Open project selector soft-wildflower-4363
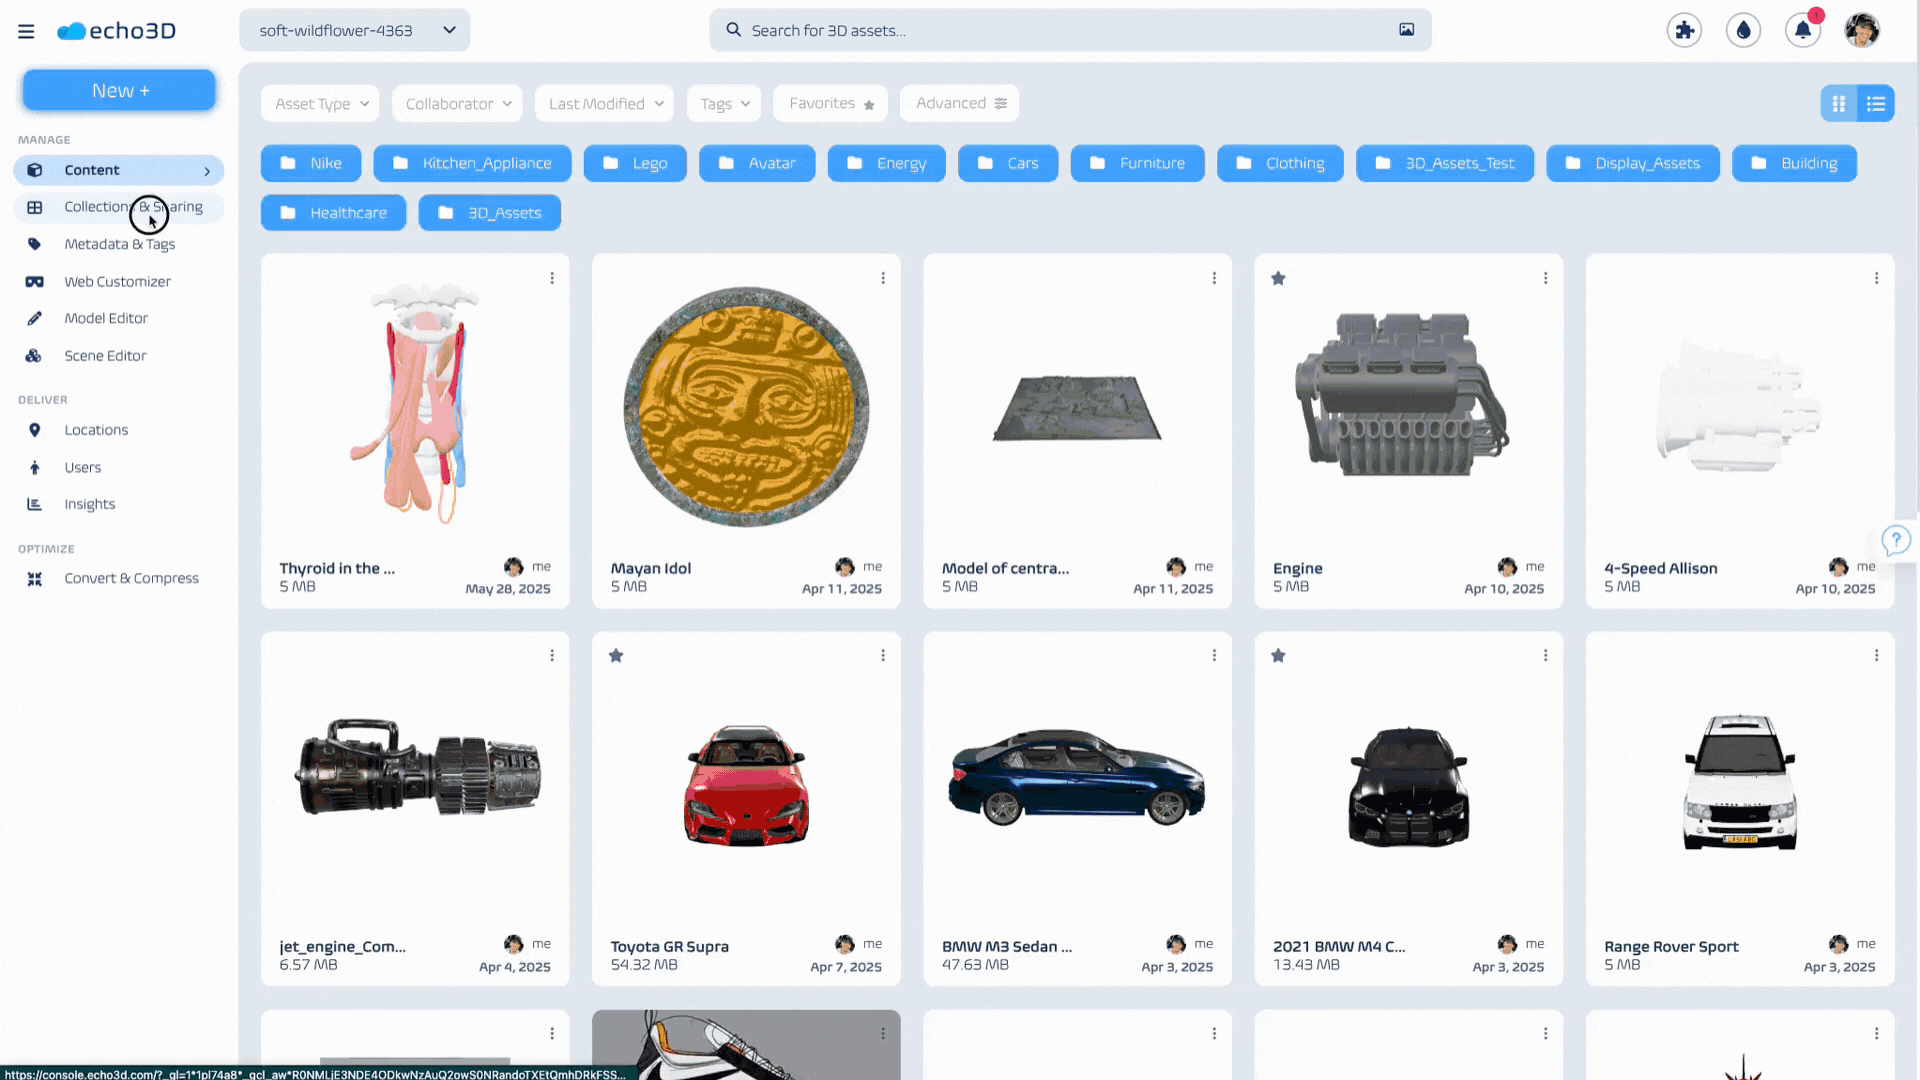This screenshot has height=1080, width=1920. click(355, 30)
